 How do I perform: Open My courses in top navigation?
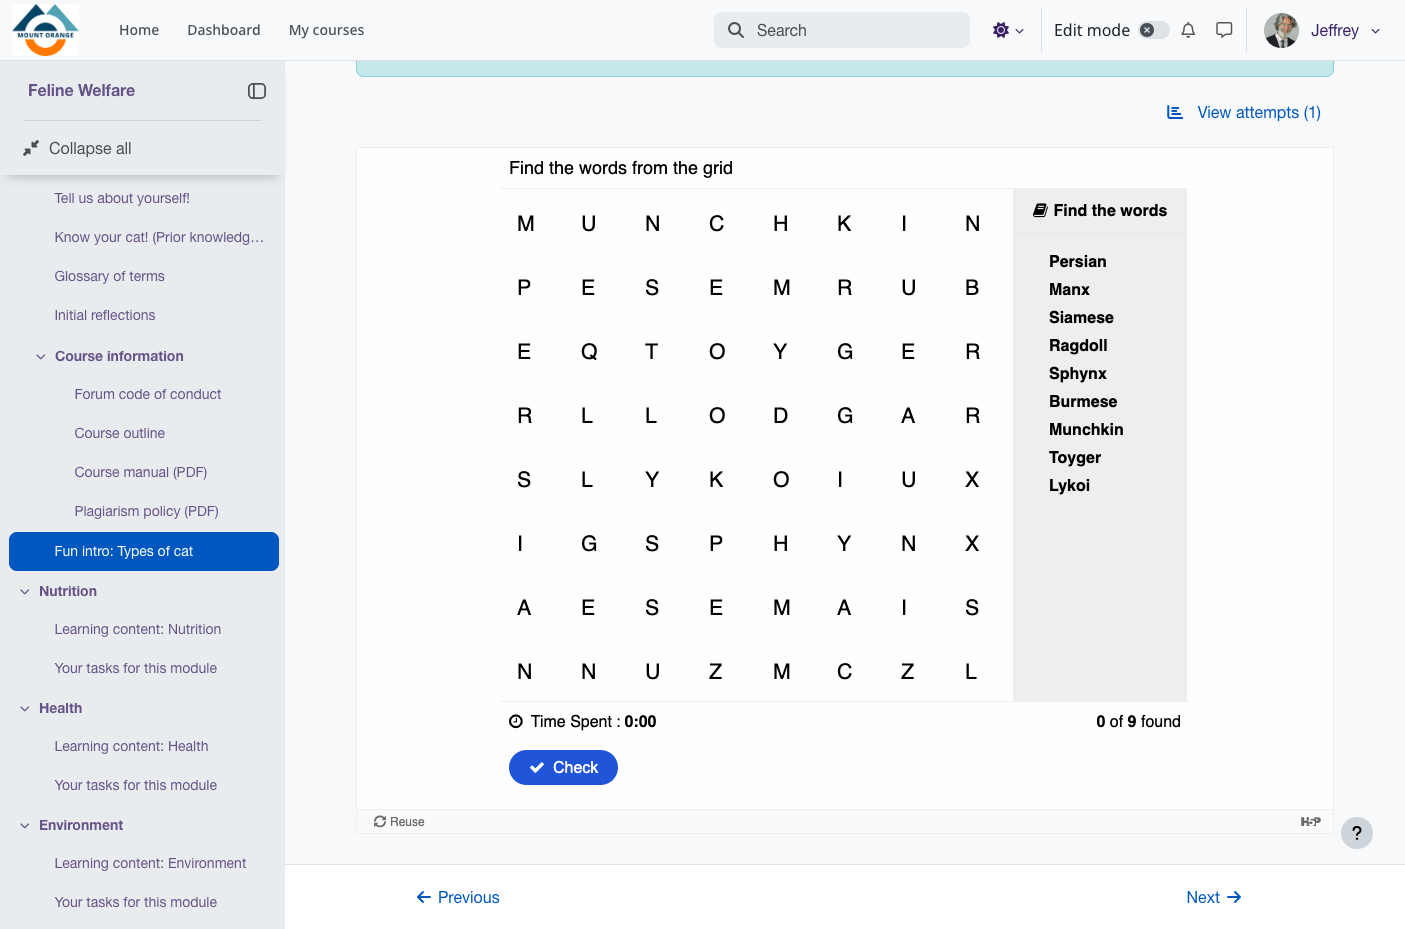(326, 30)
